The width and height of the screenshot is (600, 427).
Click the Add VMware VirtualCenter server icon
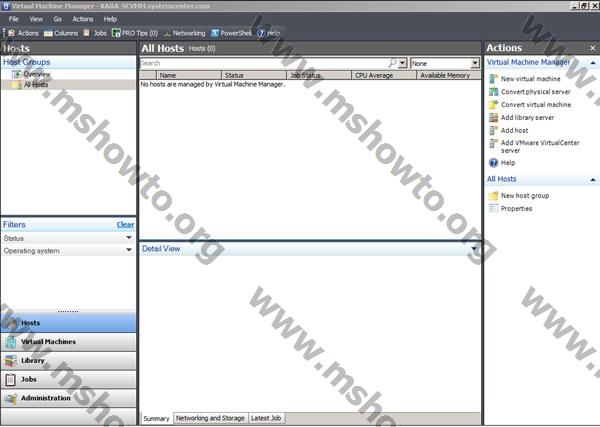pyautogui.click(x=494, y=143)
